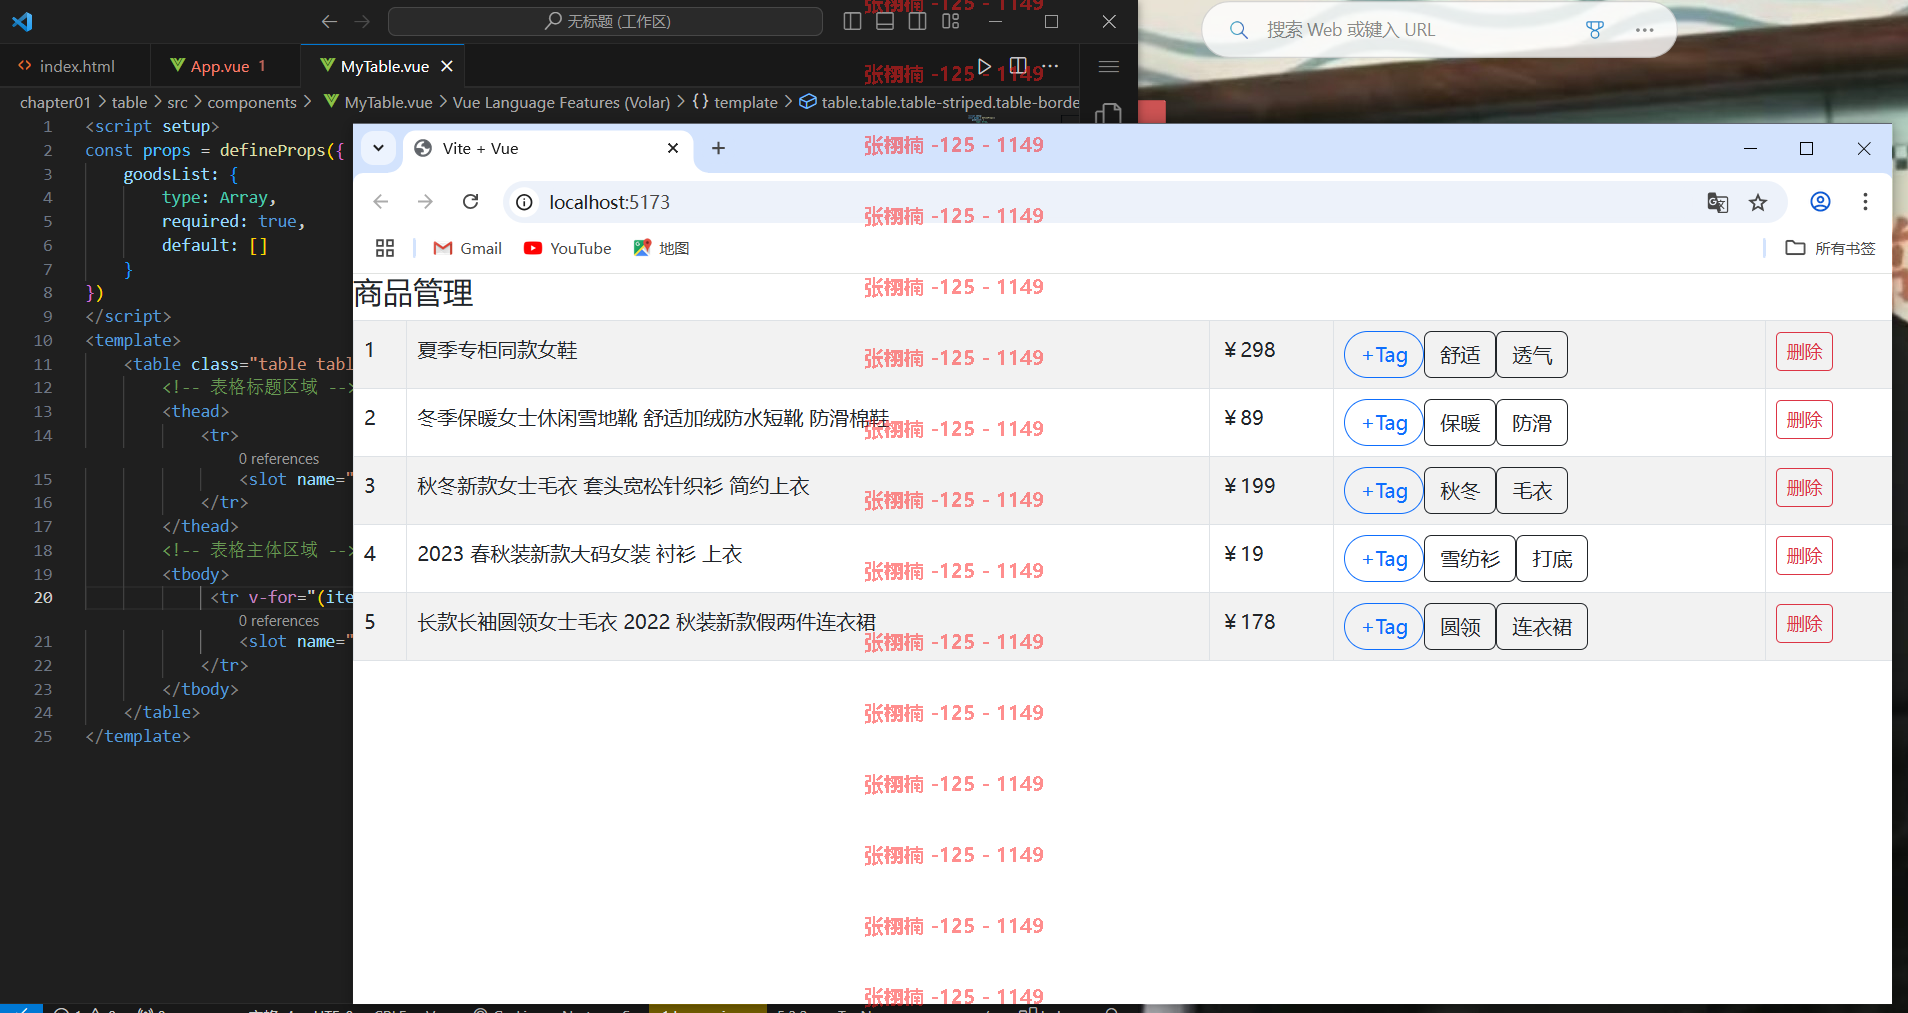Open Customize Layout icon in VS Code
1908x1013 pixels.
[950, 21]
